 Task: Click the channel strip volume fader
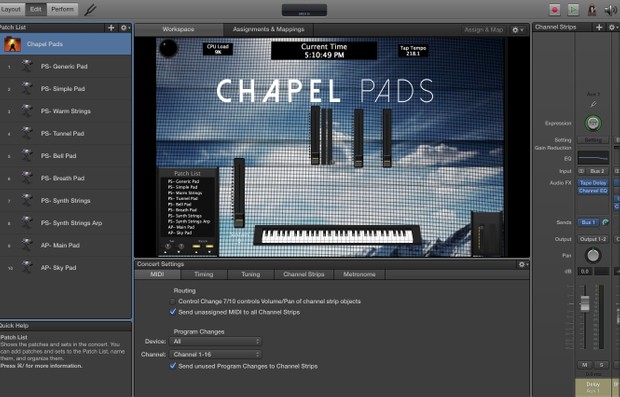coord(584,303)
